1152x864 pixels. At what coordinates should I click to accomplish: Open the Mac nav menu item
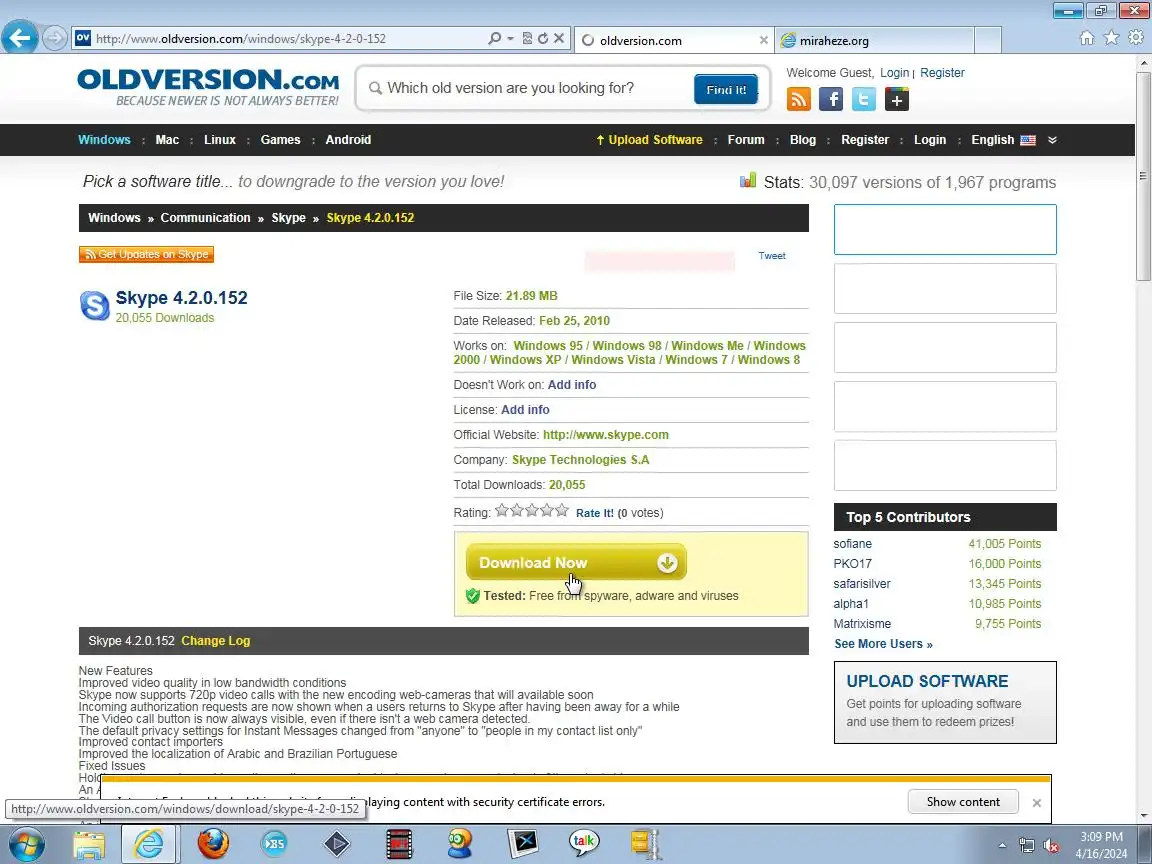[x=167, y=140]
